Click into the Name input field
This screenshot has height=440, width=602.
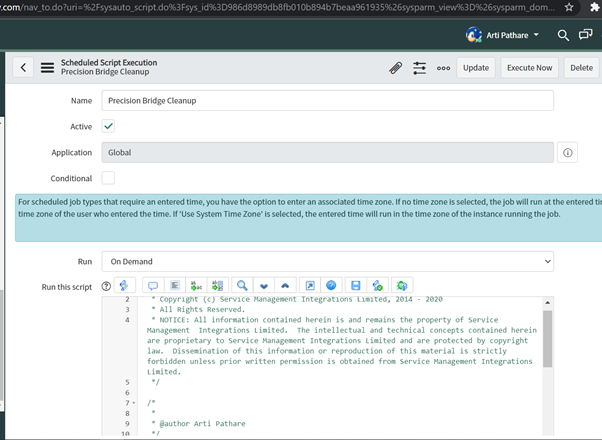coord(327,101)
